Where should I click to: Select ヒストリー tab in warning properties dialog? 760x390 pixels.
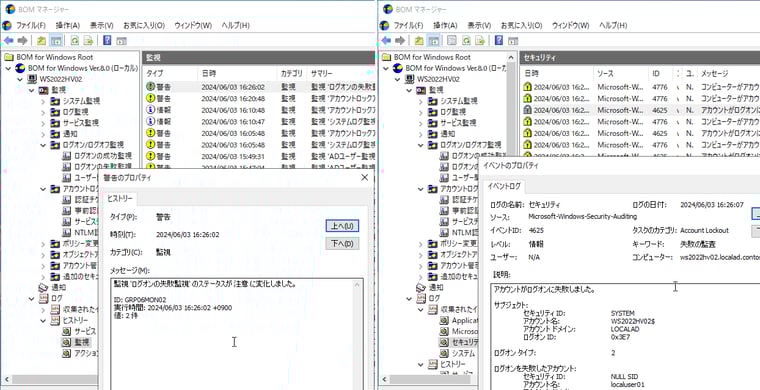click(120, 199)
